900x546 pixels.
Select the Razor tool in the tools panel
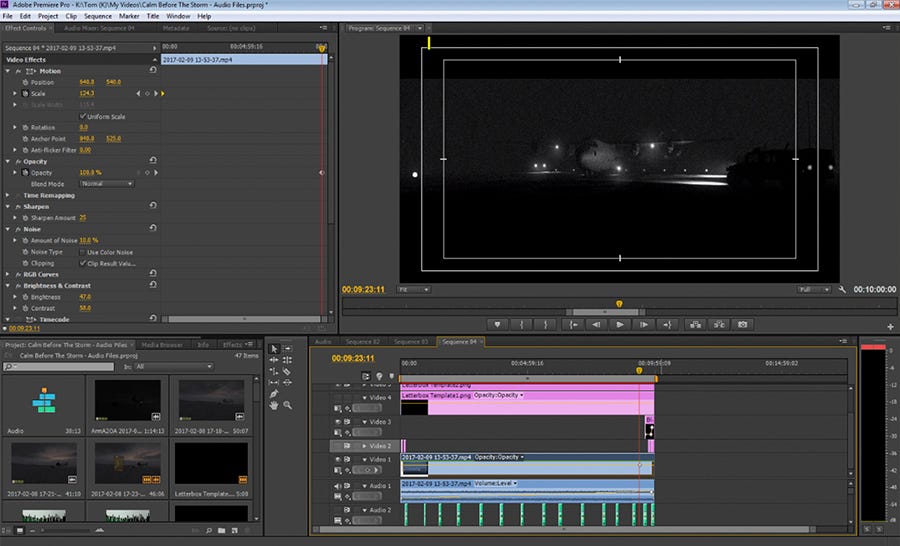[287, 371]
